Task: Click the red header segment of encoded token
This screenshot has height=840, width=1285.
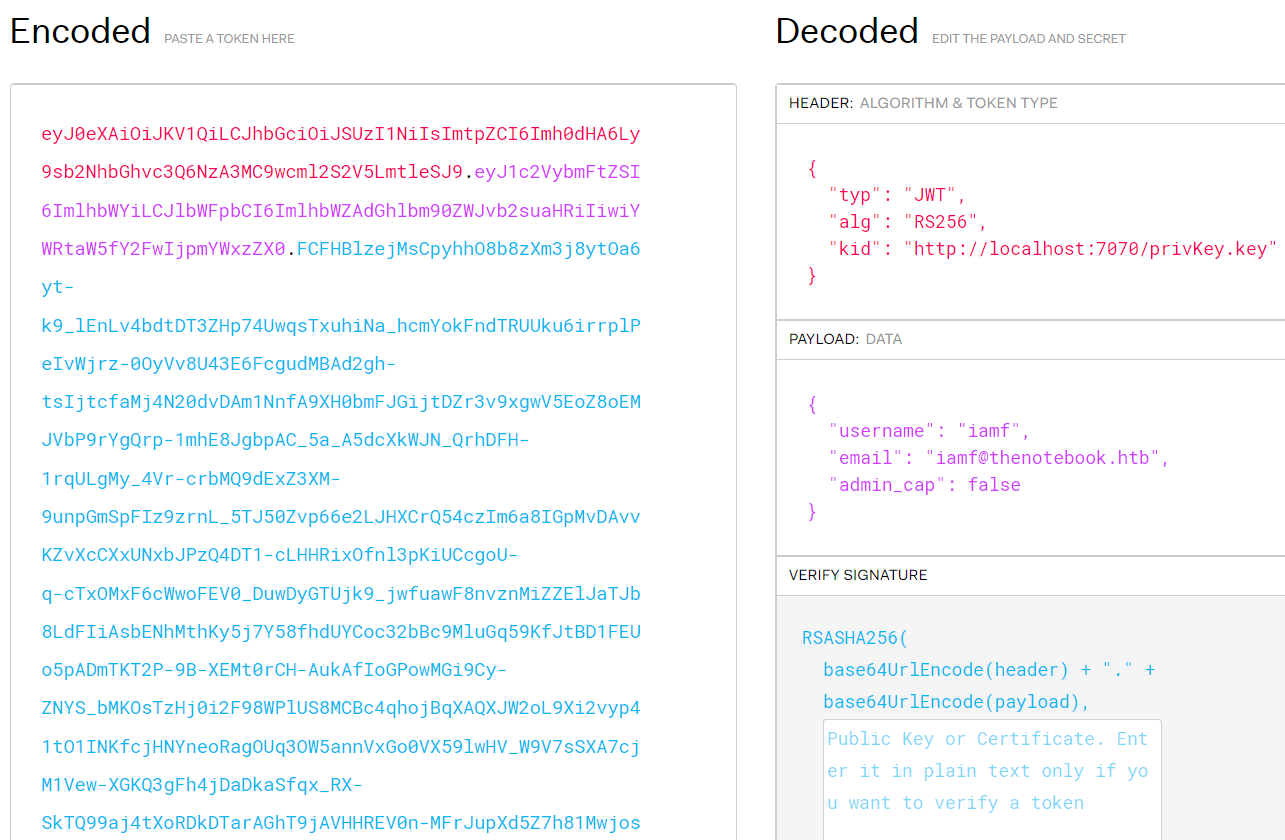Action: tap(340, 134)
